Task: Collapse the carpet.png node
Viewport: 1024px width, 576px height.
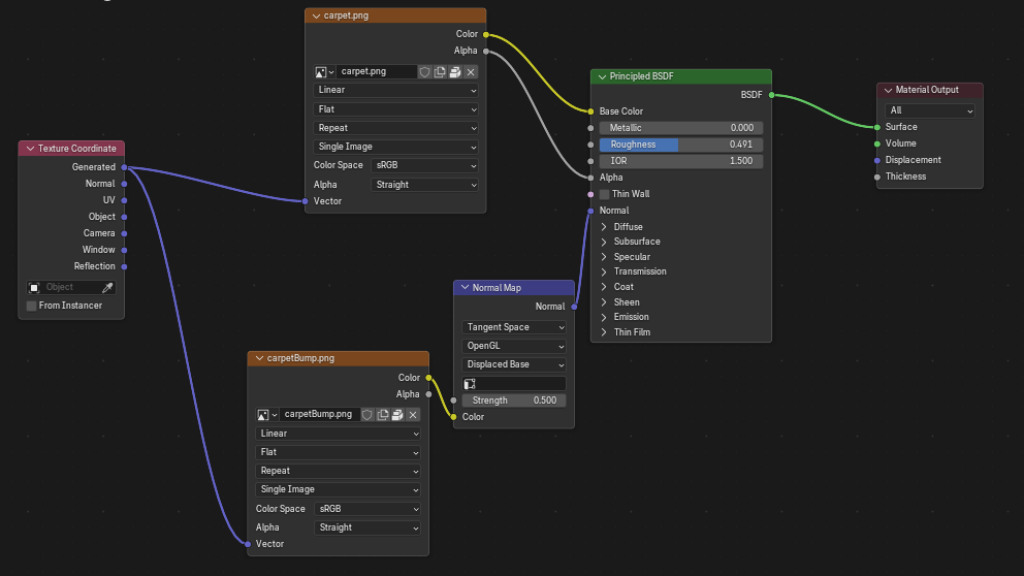Action: [316, 16]
